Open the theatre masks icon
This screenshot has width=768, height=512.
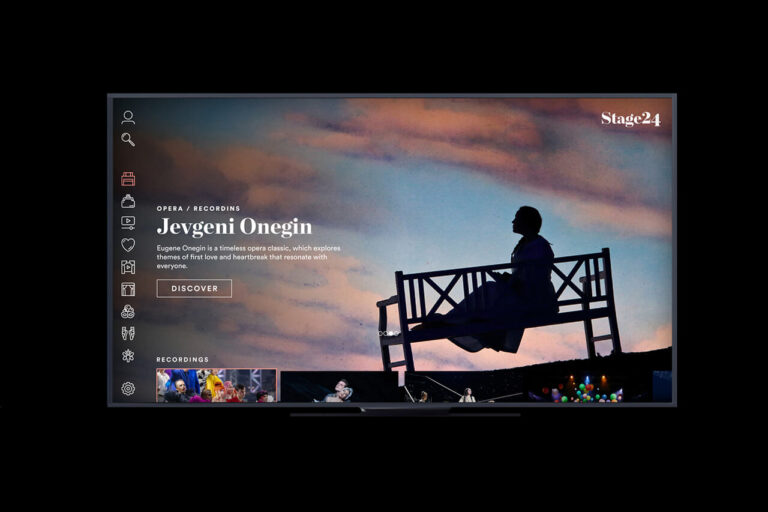click(128, 311)
